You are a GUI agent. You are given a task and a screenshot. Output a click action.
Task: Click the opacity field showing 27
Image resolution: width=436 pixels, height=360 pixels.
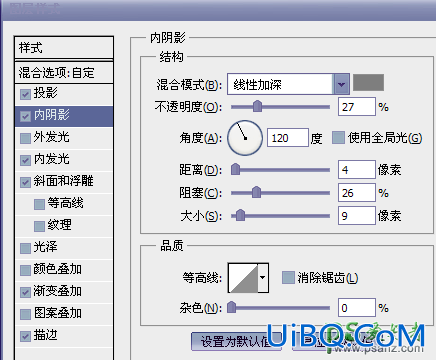pyautogui.click(x=357, y=107)
